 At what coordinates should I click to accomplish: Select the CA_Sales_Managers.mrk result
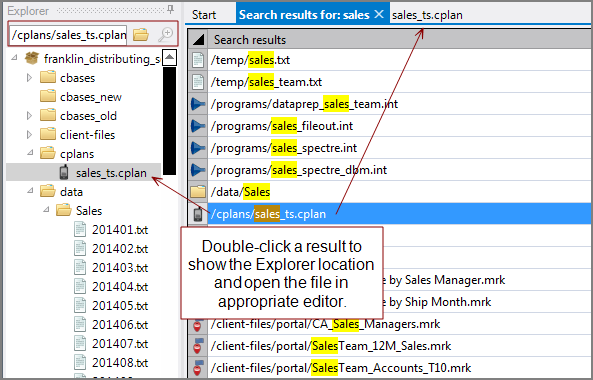pyautogui.click(x=399, y=324)
